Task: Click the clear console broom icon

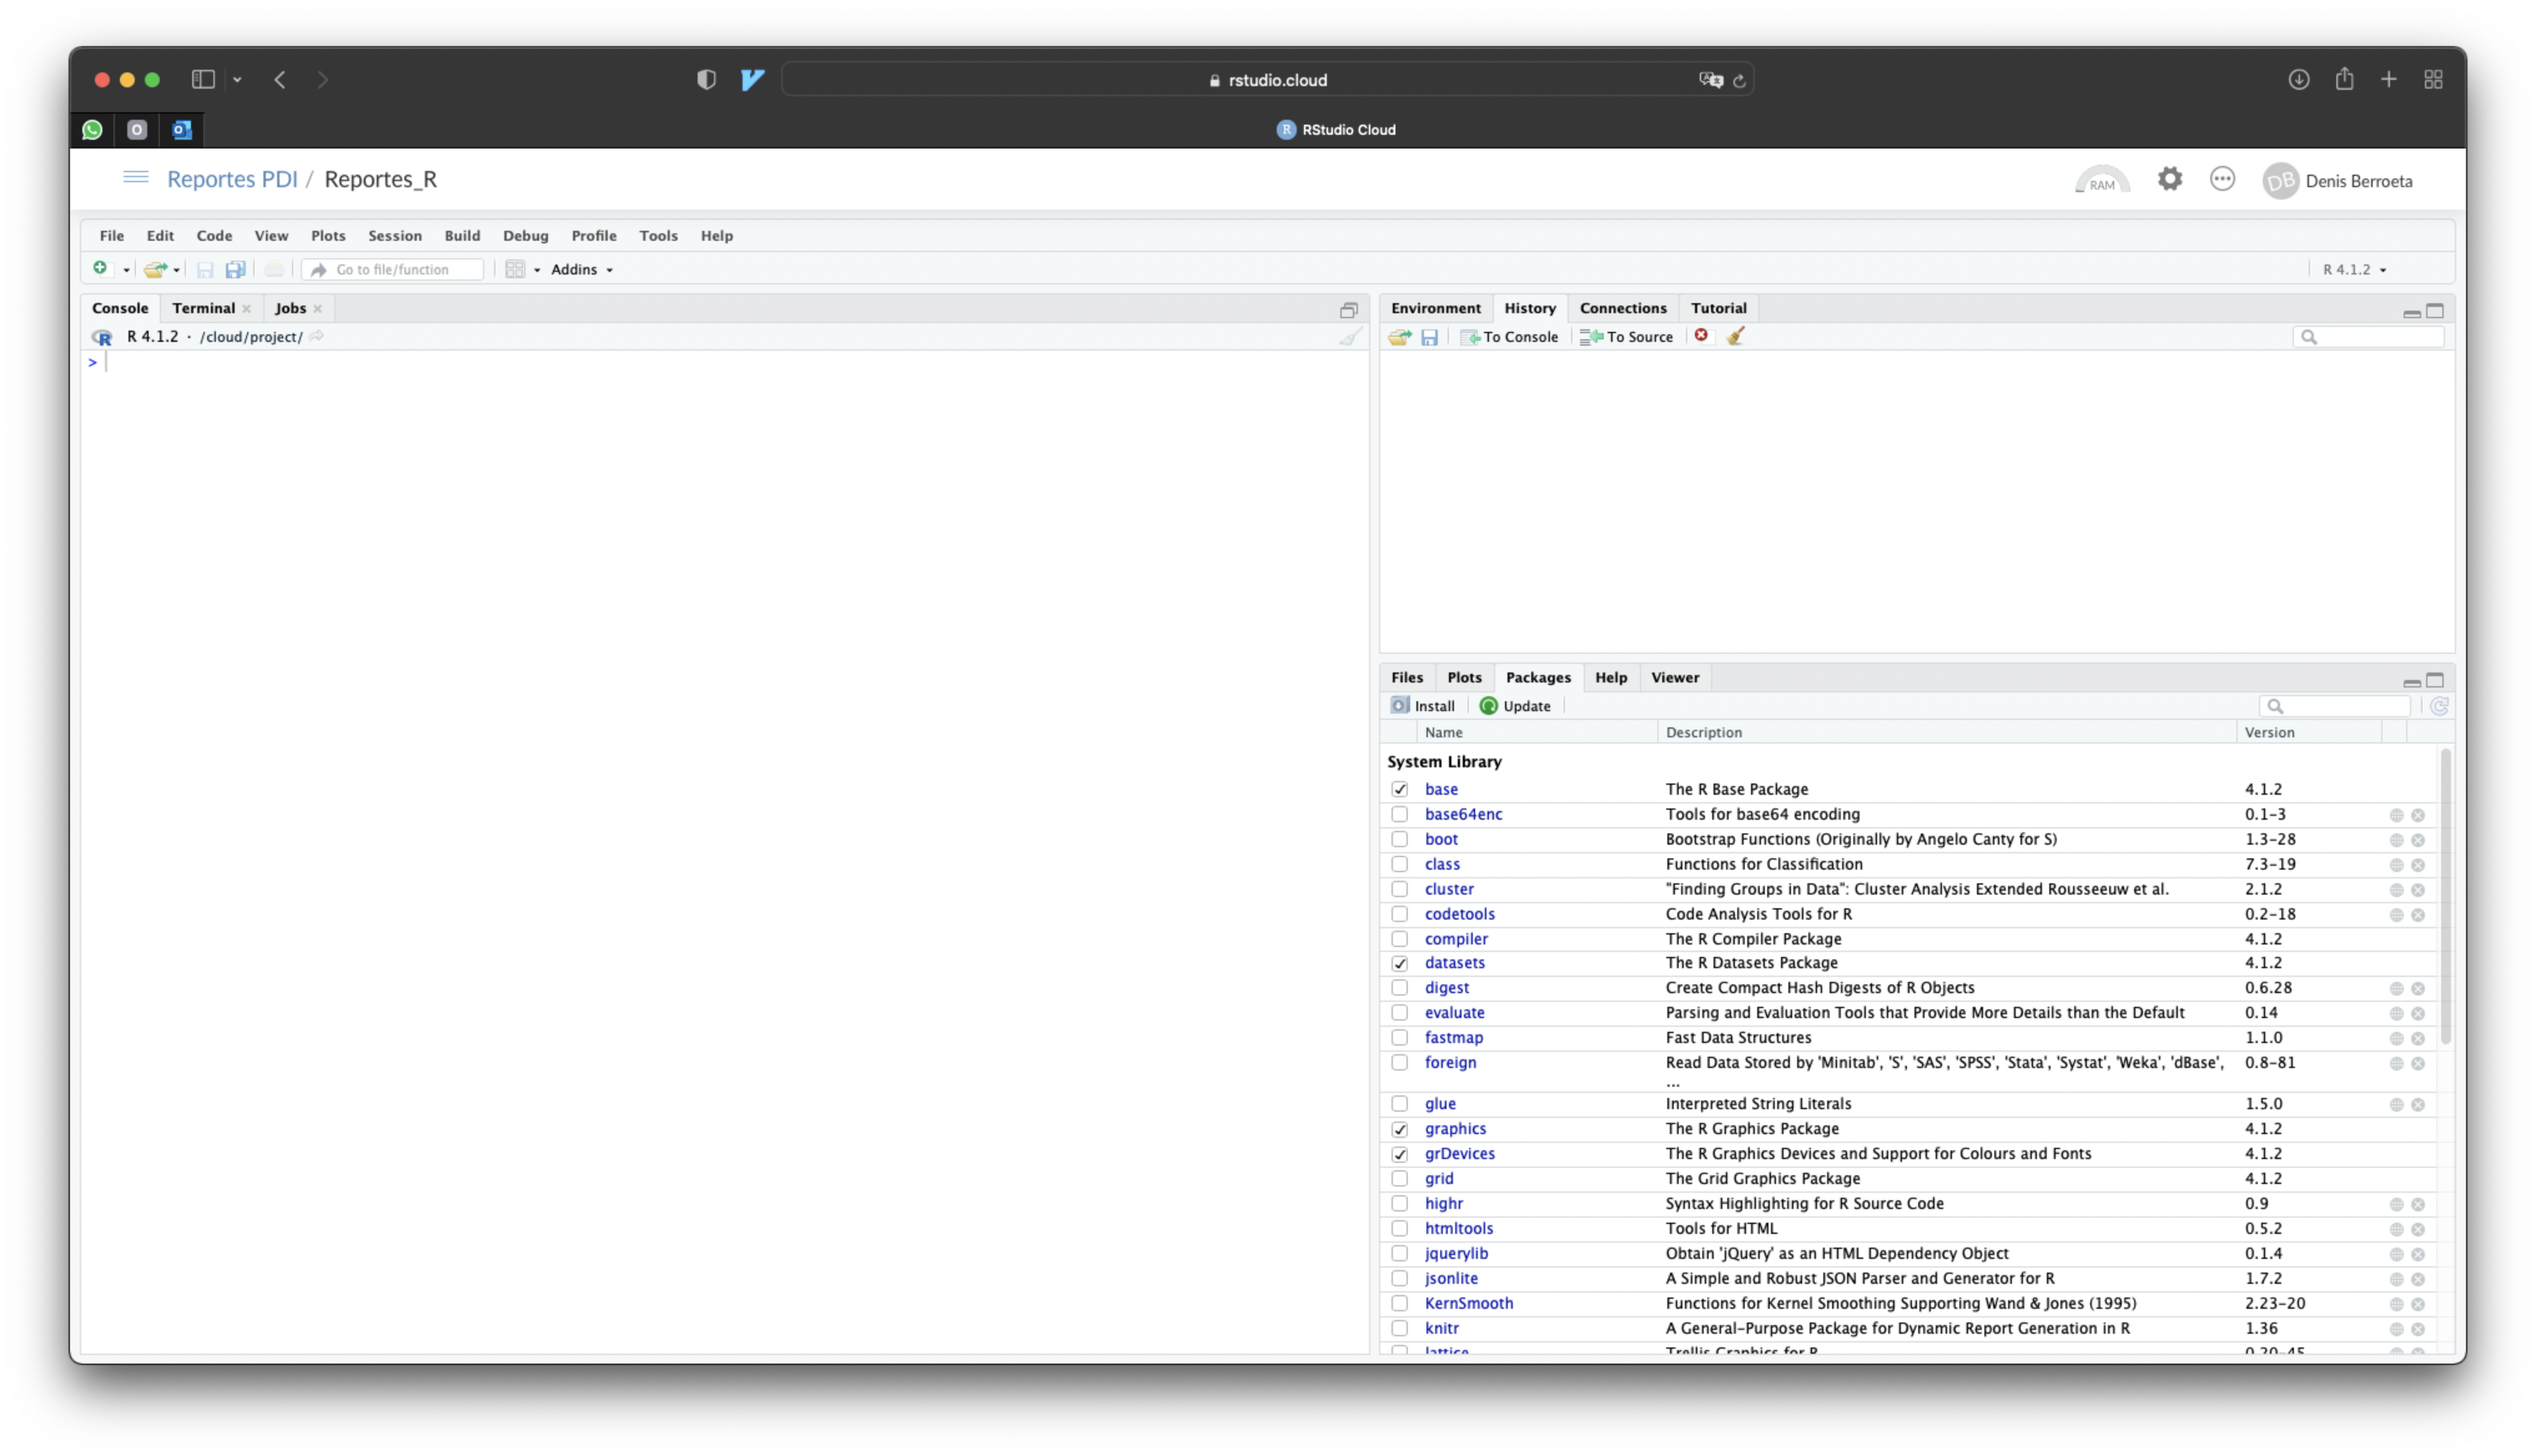Action: click(1350, 337)
